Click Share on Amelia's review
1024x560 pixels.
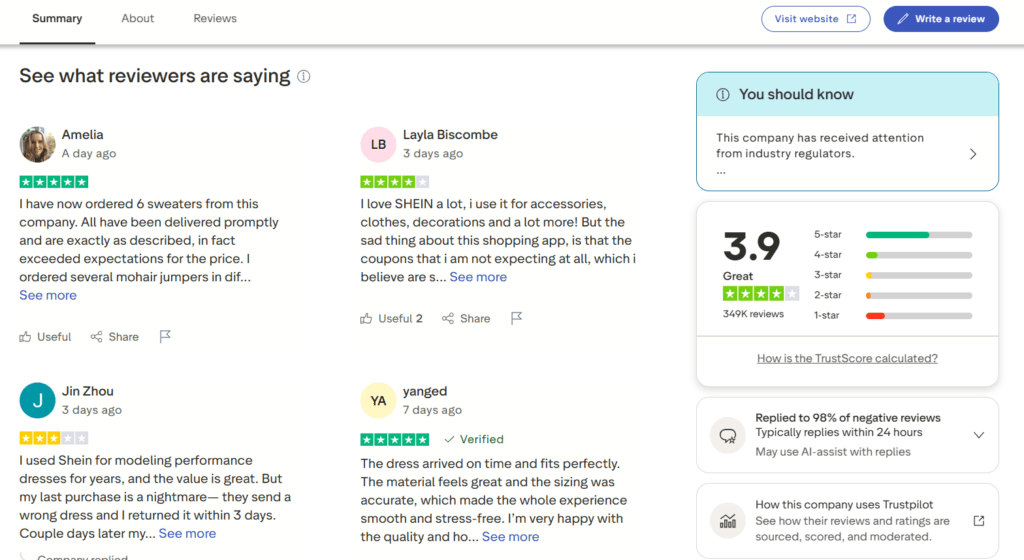tap(115, 337)
